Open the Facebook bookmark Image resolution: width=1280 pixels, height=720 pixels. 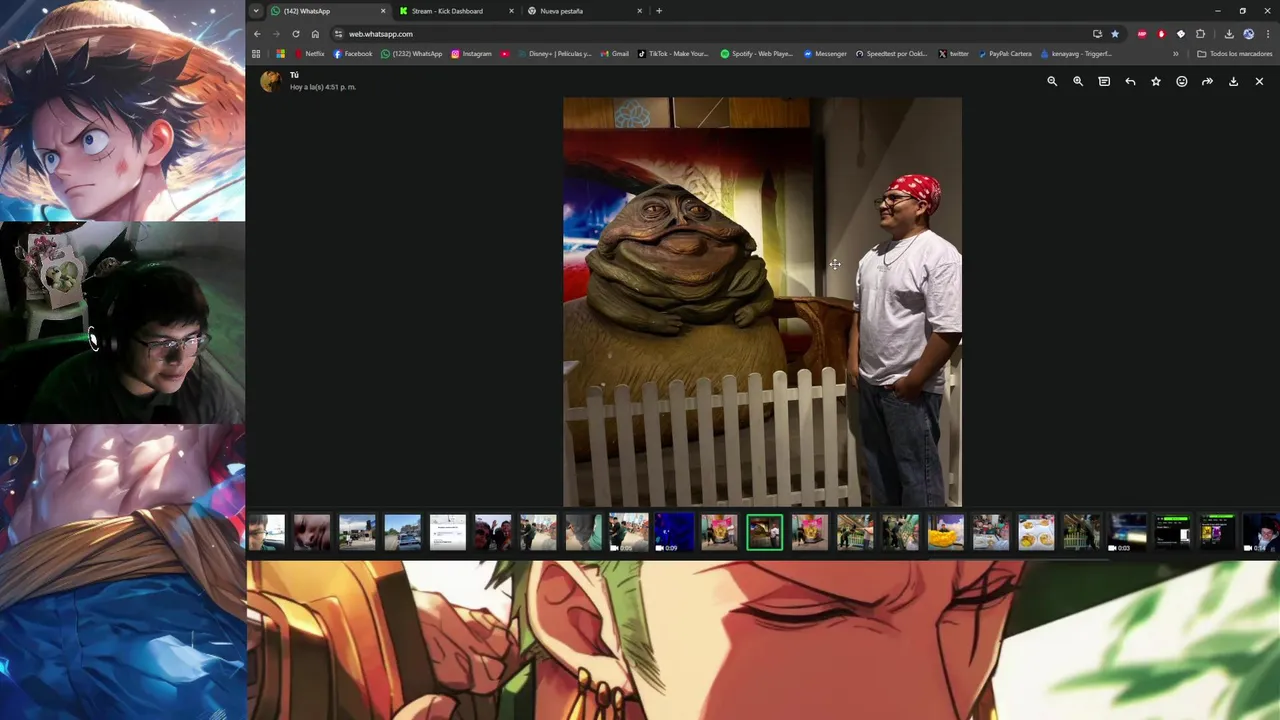pyautogui.click(x=353, y=54)
